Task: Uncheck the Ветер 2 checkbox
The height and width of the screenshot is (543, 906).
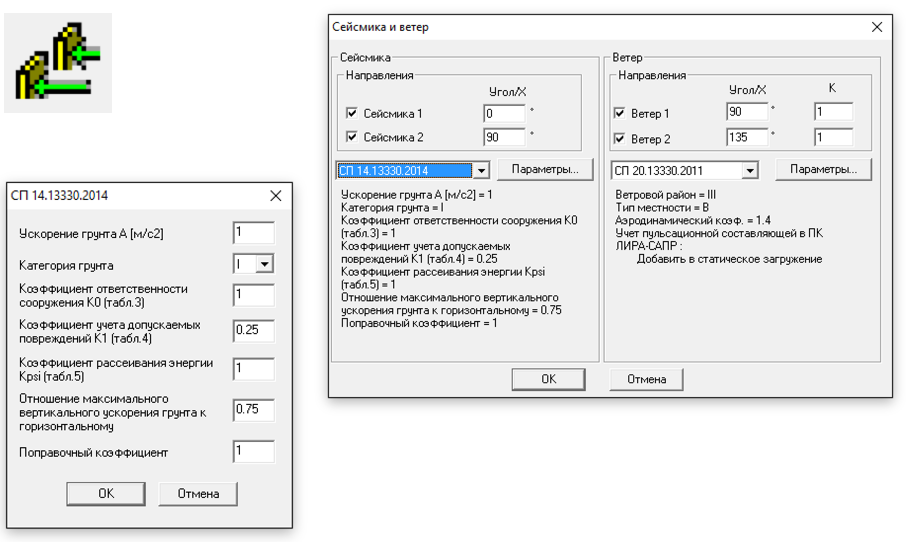Action: (x=619, y=138)
